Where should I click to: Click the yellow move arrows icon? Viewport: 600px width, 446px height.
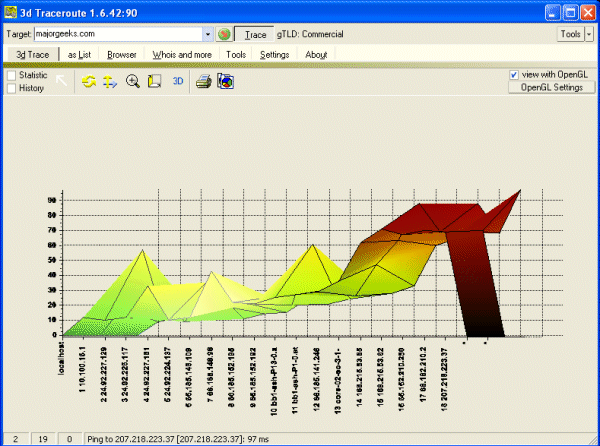tap(110, 81)
